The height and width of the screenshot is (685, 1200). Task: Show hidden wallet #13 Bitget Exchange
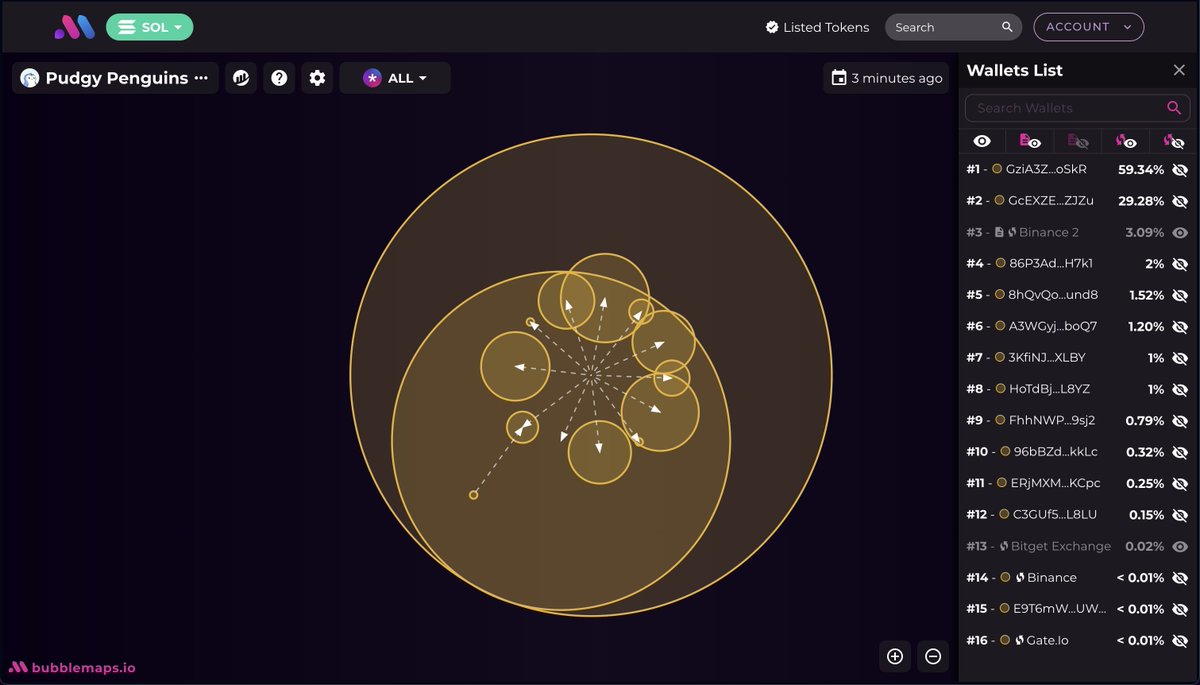coord(1180,546)
